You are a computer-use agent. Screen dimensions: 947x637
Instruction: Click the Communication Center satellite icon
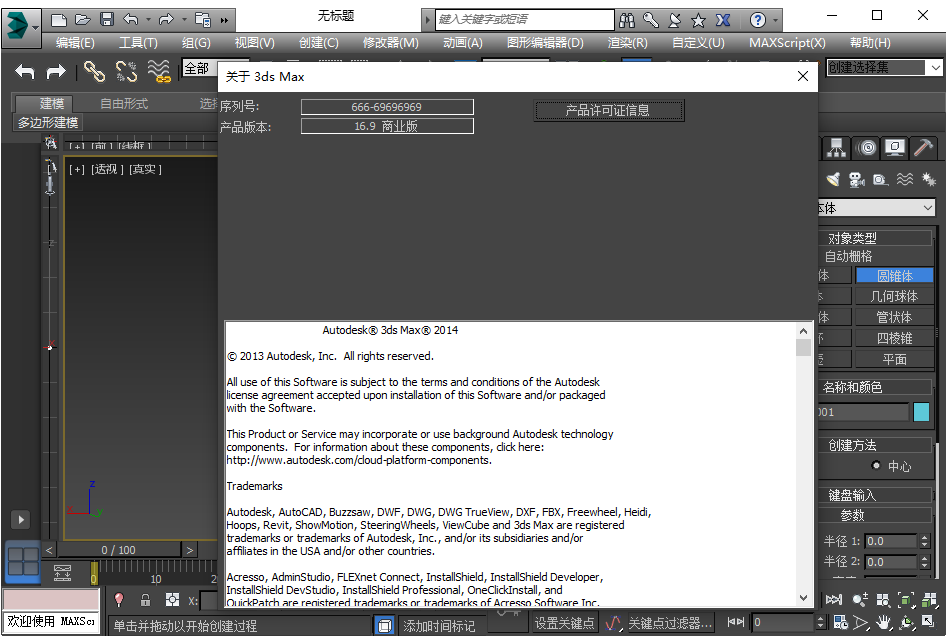pyautogui.click(x=675, y=21)
